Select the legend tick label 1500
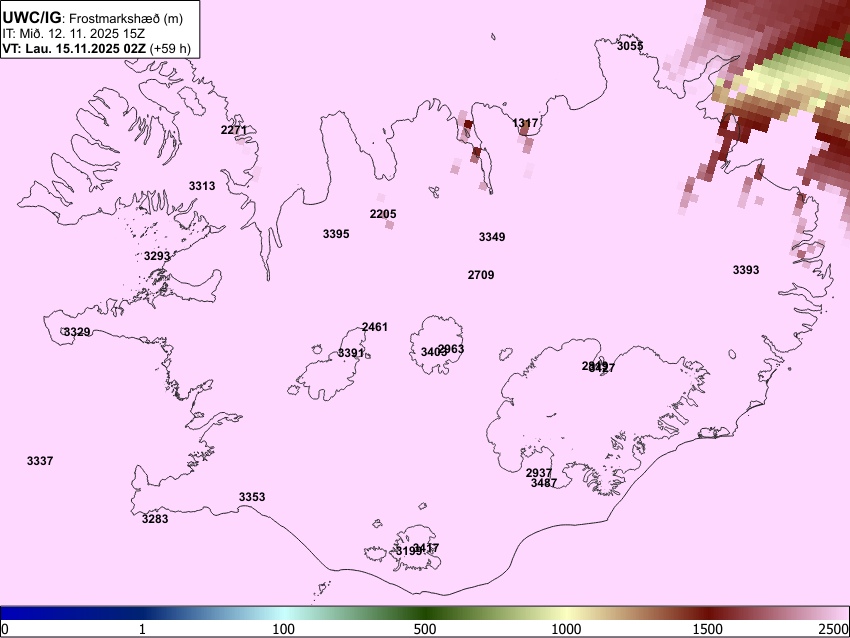The height and width of the screenshot is (638, 850). pyautogui.click(x=708, y=629)
